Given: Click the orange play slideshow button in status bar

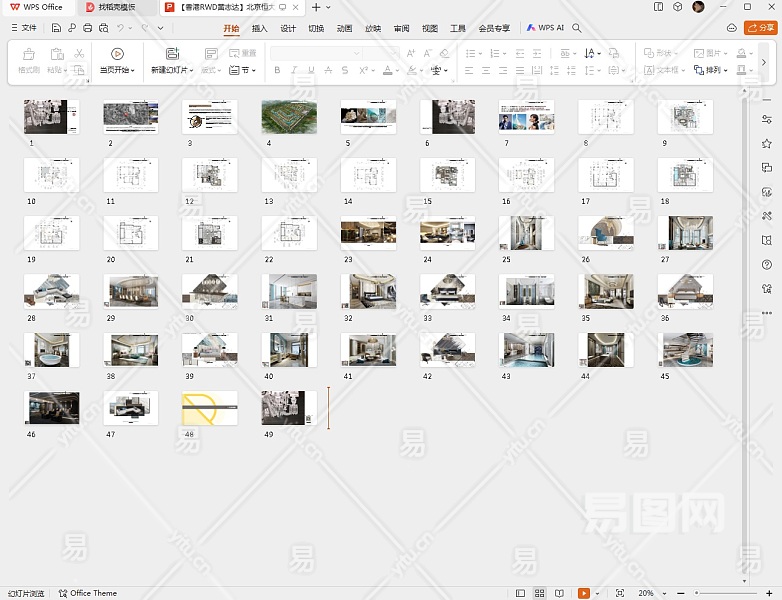Looking at the screenshot, I should click(x=583, y=593).
